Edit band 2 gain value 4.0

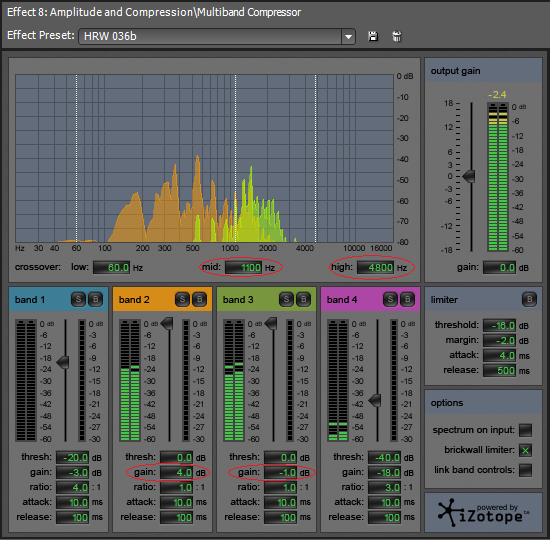(x=176, y=473)
